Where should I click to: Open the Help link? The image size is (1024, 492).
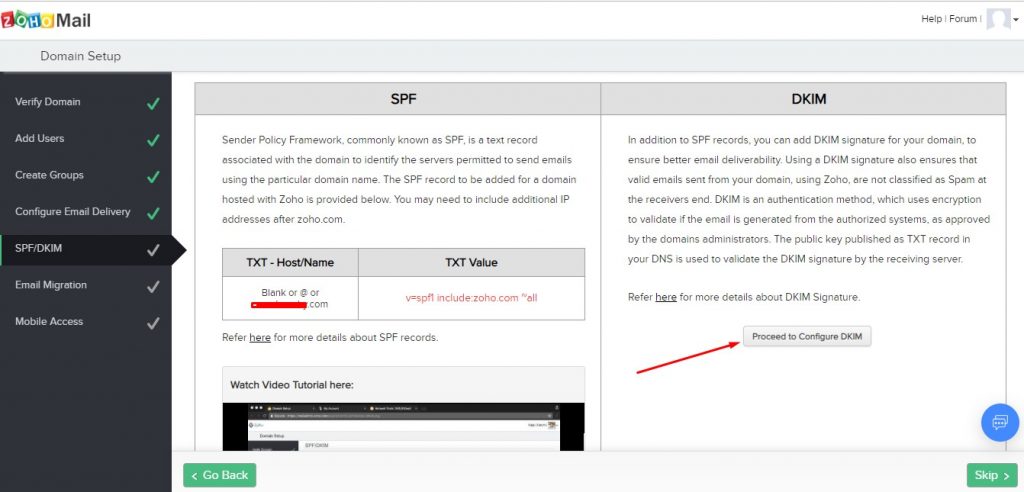(x=931, y=19)
